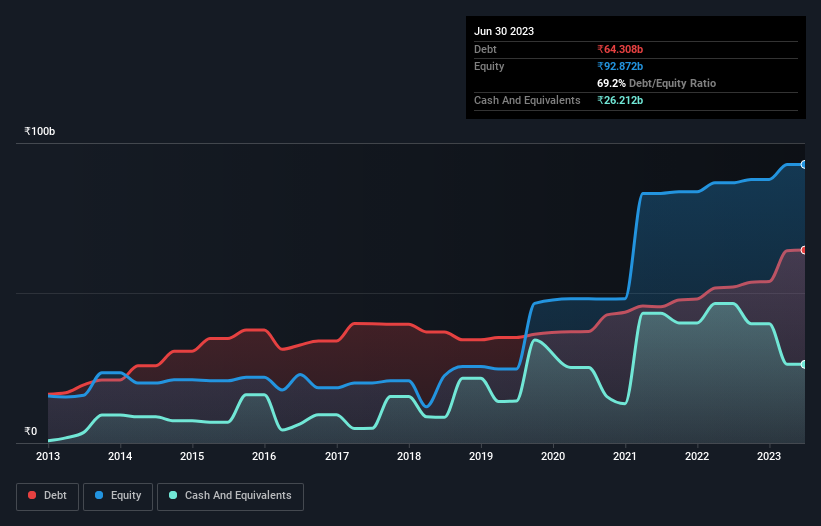Viewport: 821px width, 526px height.
Task: Click the 2021 x-axis label
Action: point(625,456)
